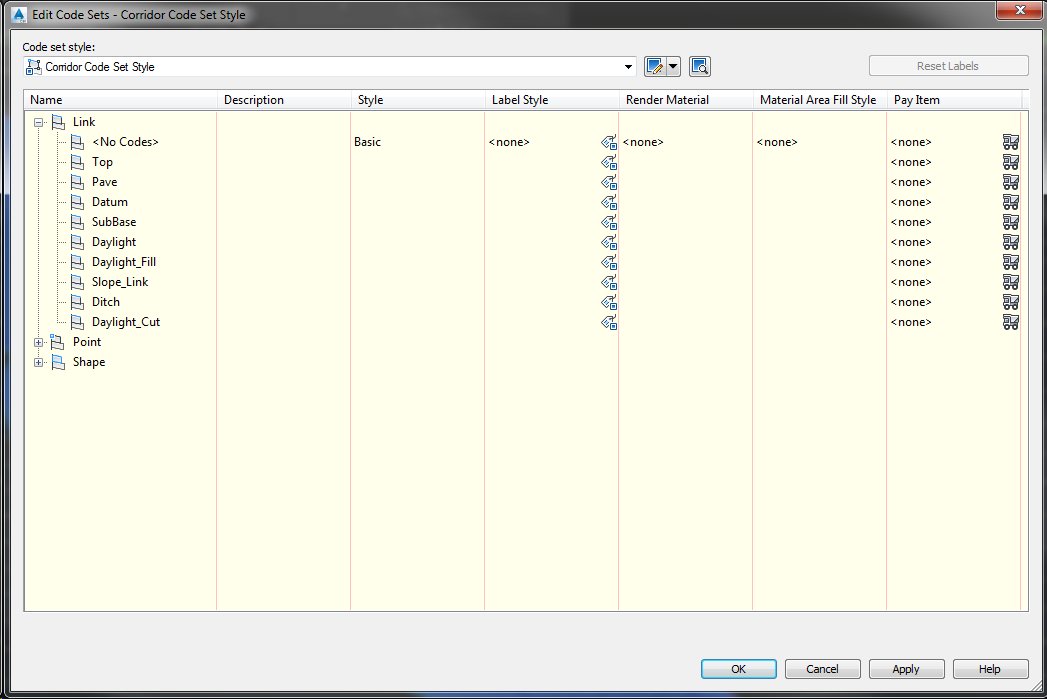Click label style icon in Ditch row
The image size is (1047, 699).
click(x=609, y=302)
